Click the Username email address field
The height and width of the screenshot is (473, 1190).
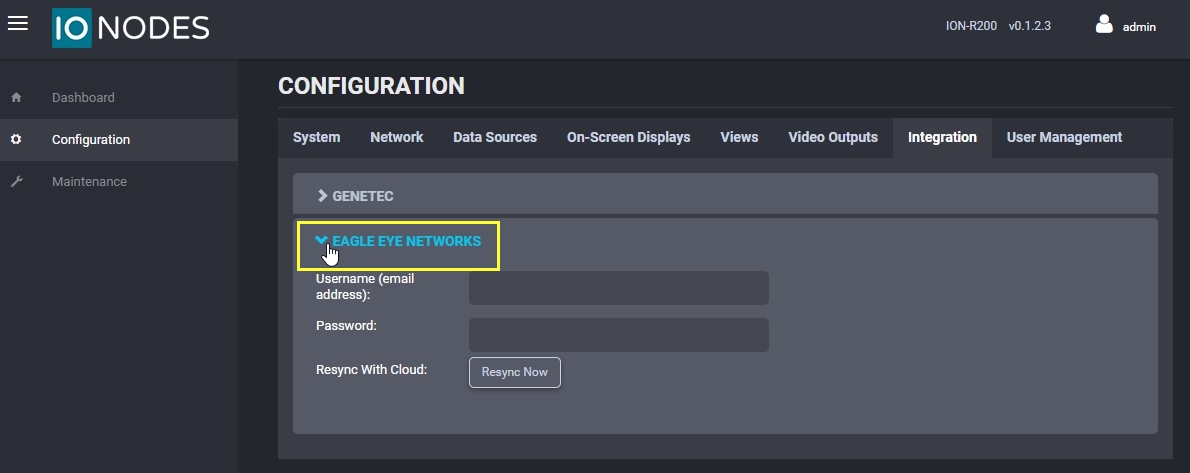(x=618, y=288)
